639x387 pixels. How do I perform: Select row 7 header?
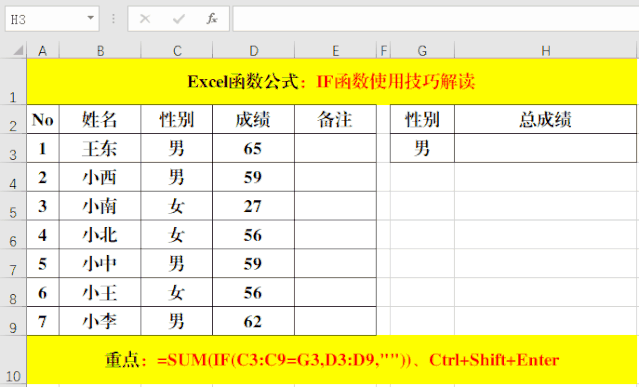coord(13,264)
